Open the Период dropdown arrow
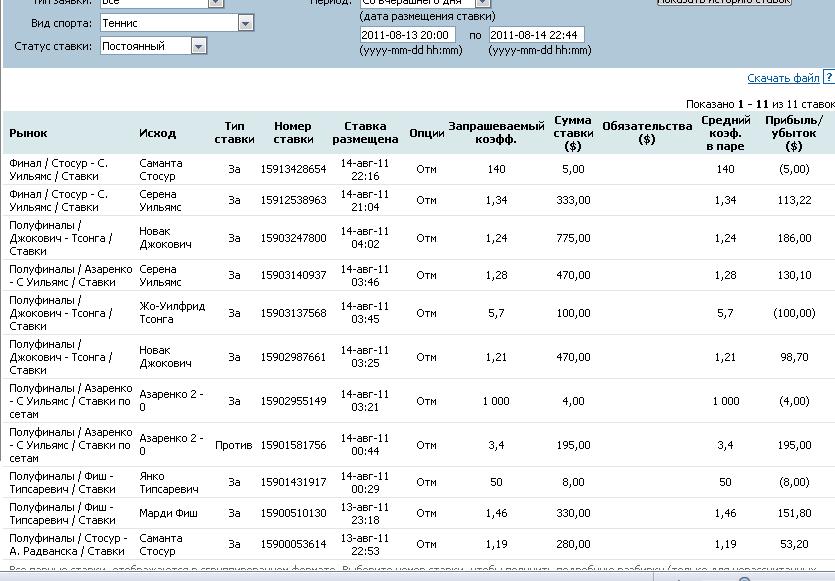Screen dimensions: 835x581 (482, 3)
